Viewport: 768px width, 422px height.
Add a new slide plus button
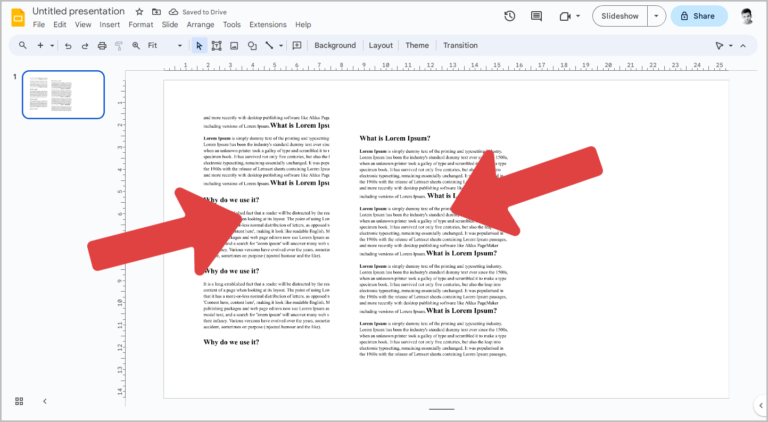40,45
